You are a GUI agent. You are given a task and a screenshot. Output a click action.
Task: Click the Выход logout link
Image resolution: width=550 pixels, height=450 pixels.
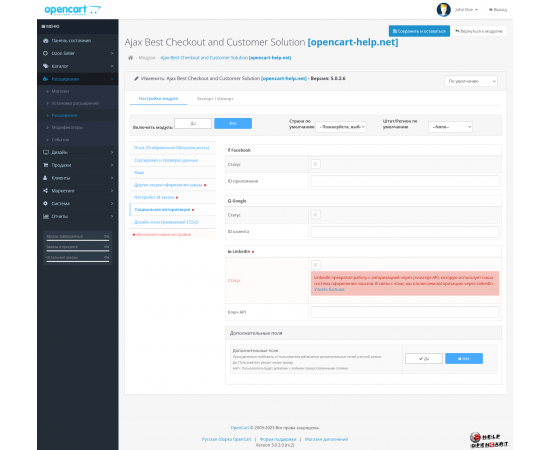pyautogui.click(x=498, y=10)
